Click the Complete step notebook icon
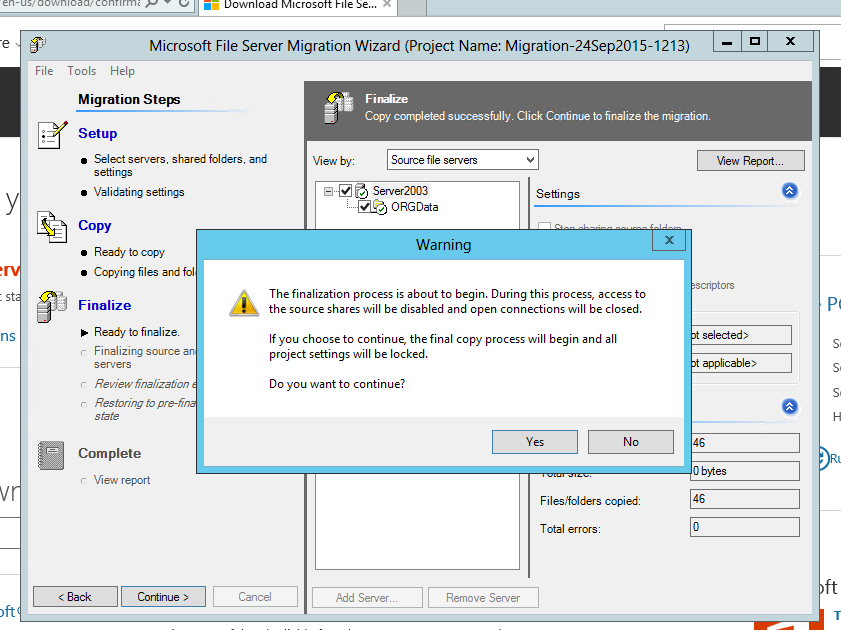 pos(51,455)
